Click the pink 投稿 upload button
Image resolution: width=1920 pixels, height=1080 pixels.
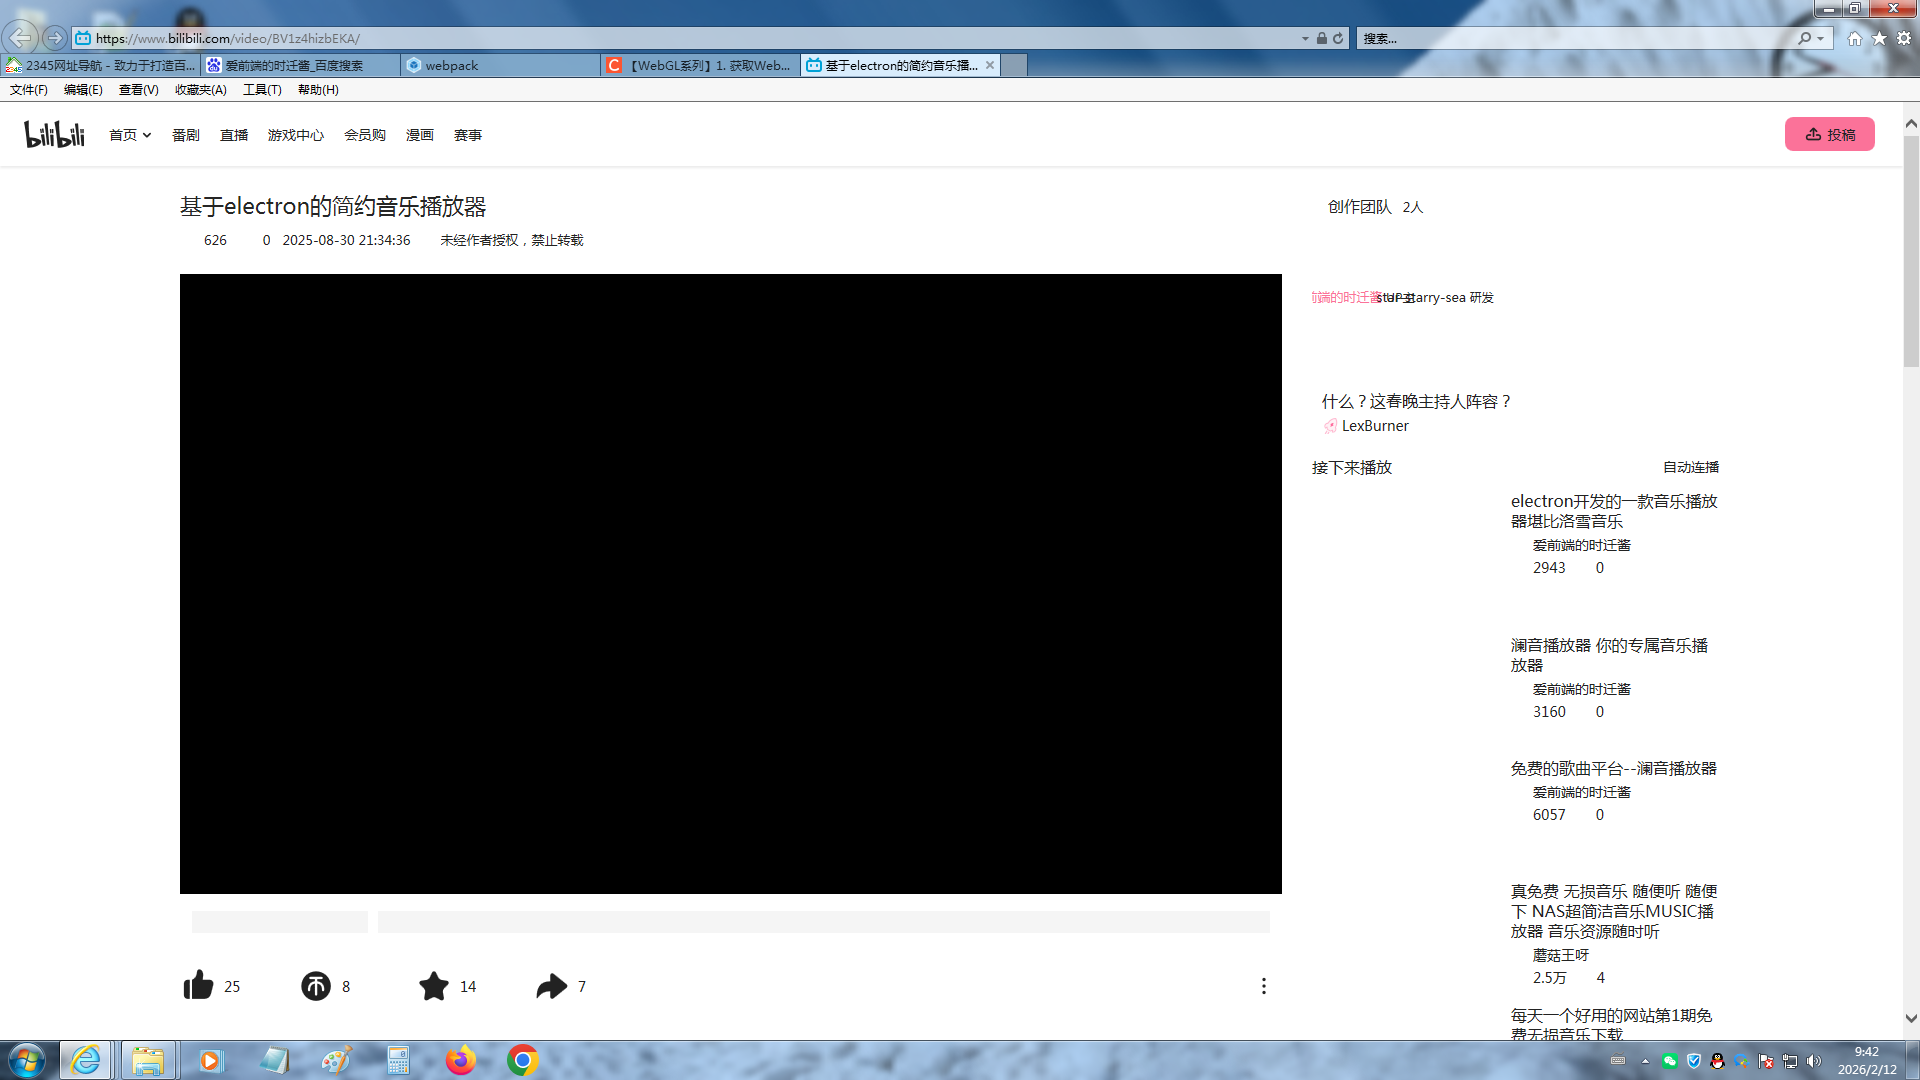(x=1829, y=134)
